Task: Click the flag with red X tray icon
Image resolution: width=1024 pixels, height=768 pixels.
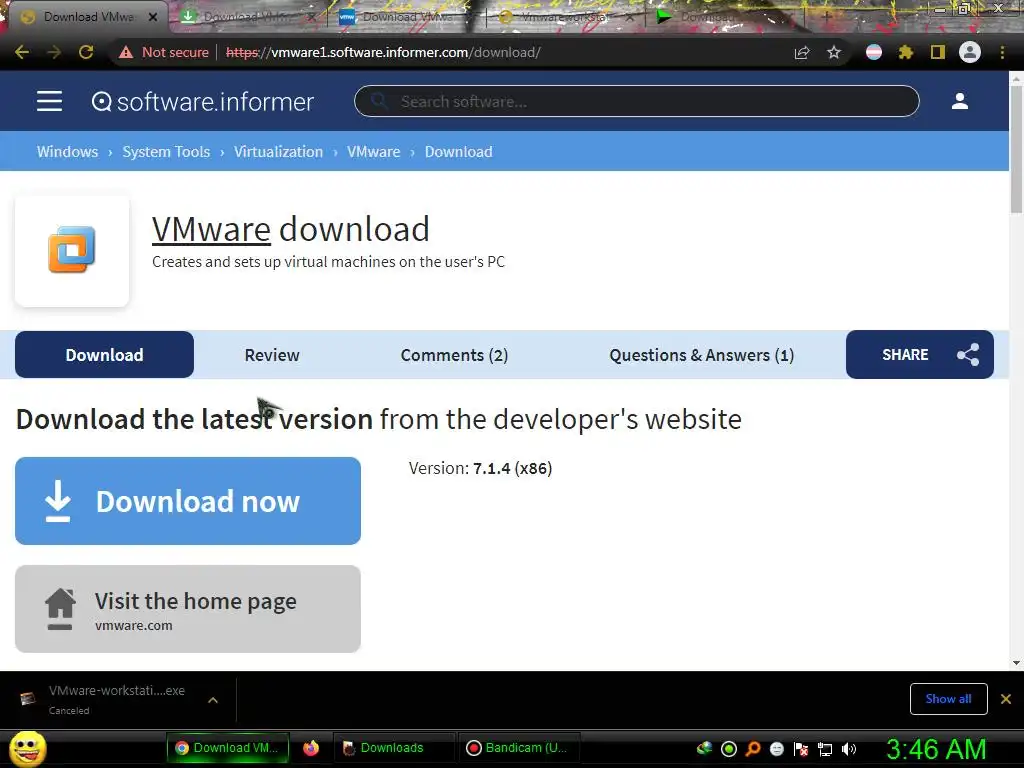Action: [801, 749]
